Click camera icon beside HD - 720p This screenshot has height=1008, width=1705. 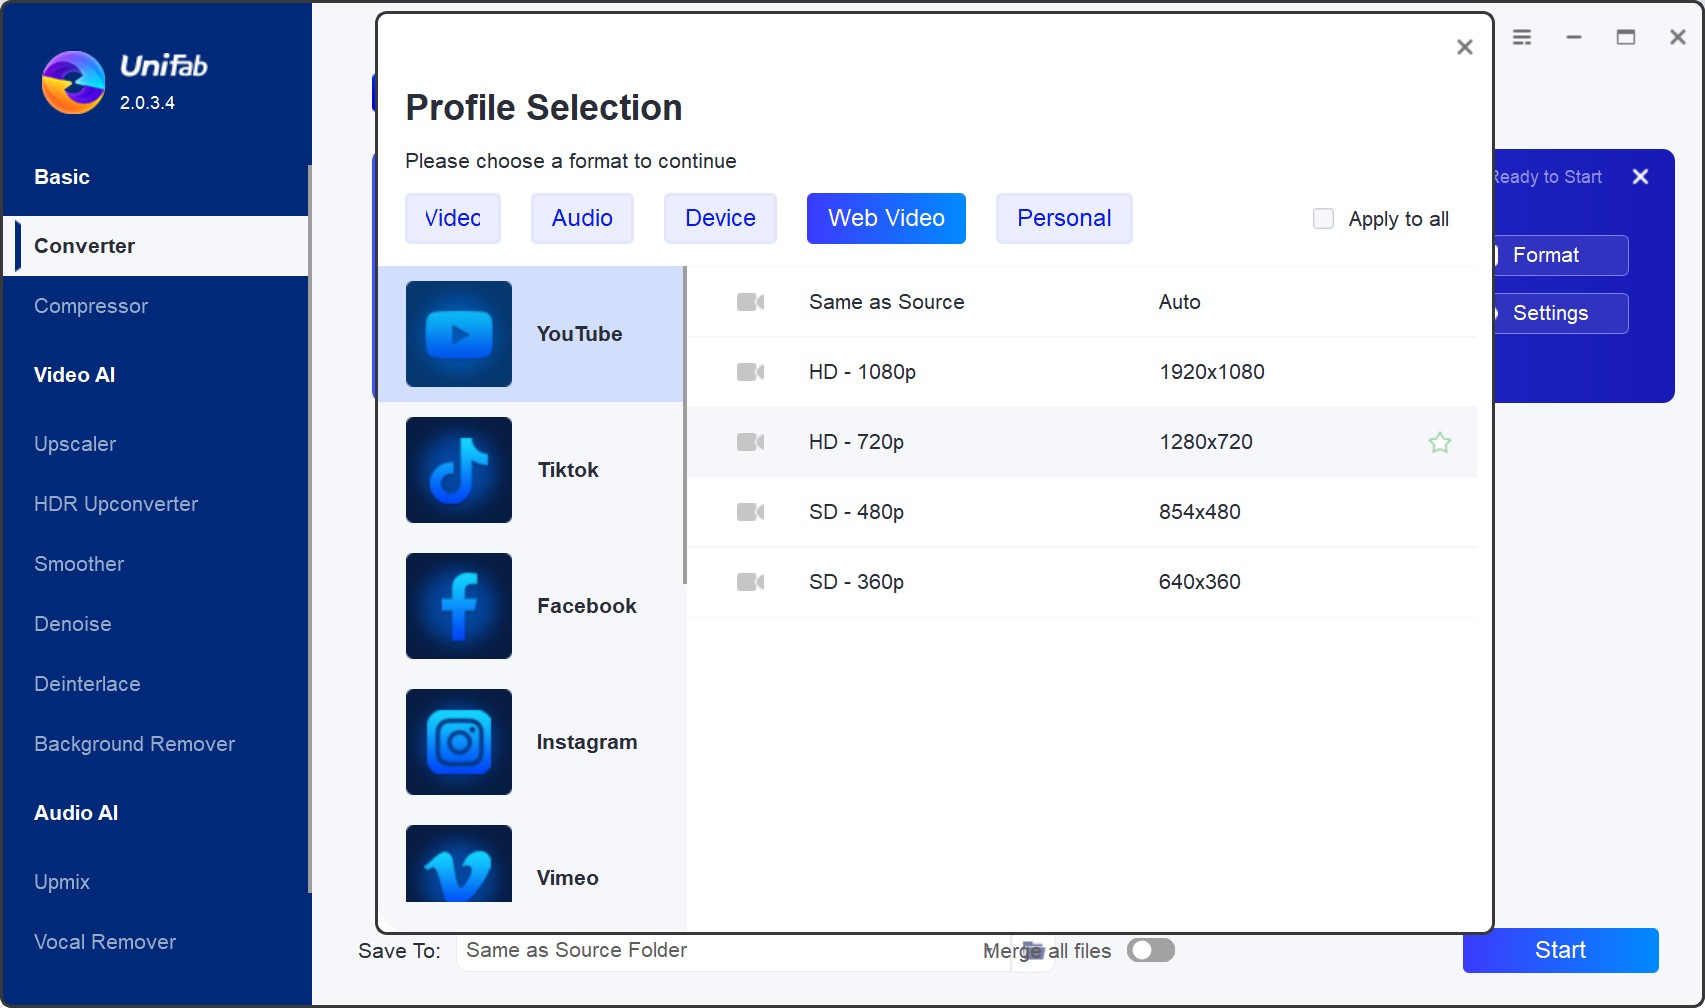point(750,442)
